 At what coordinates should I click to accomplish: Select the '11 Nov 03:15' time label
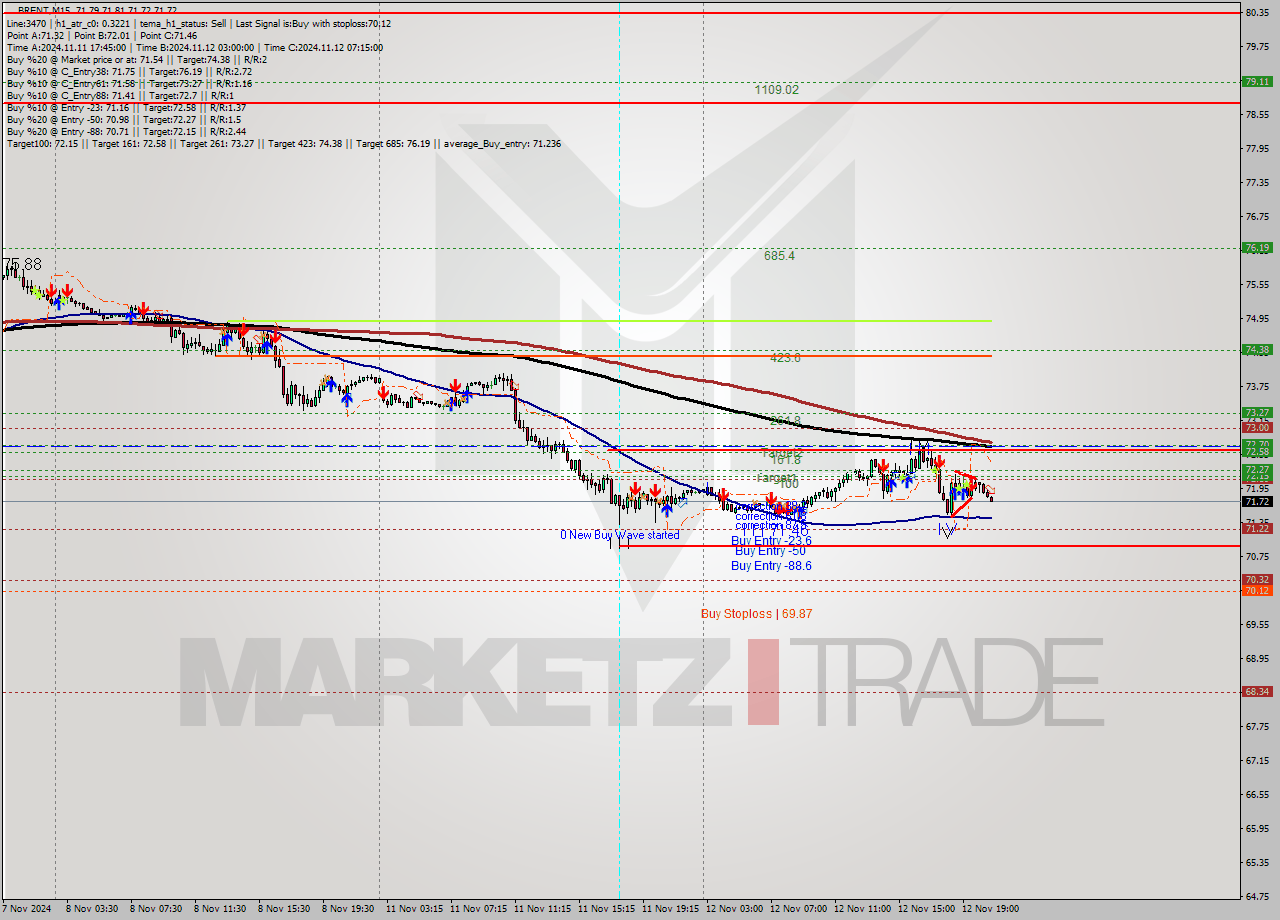coord(414,909)
